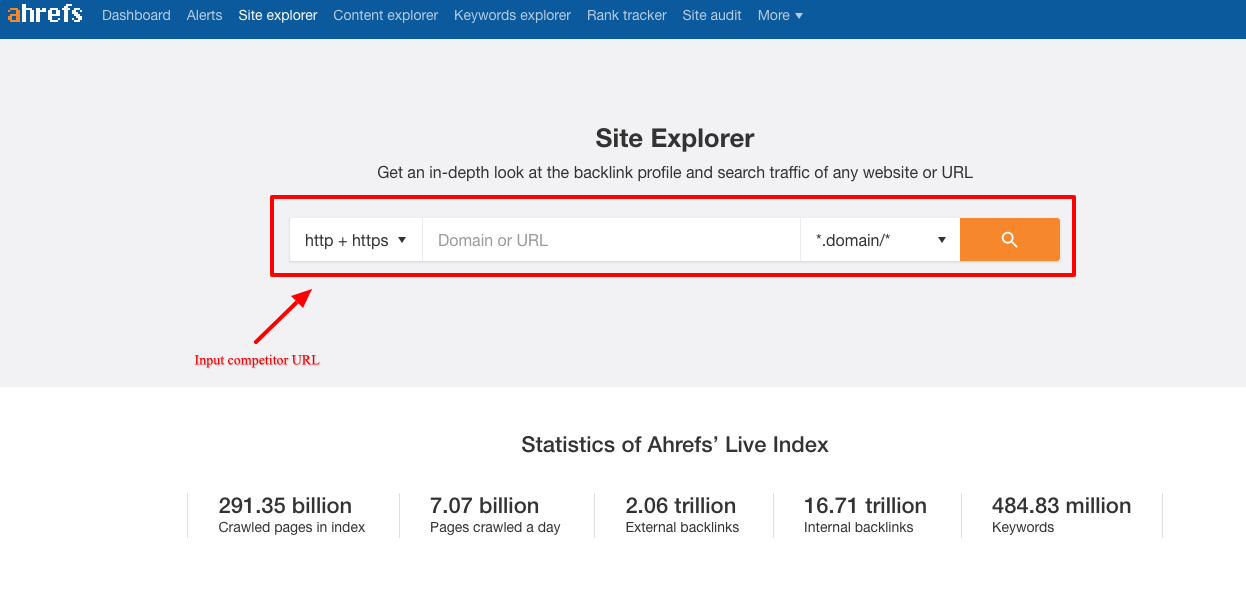Switch to Keywords explorer

point(512,15)
